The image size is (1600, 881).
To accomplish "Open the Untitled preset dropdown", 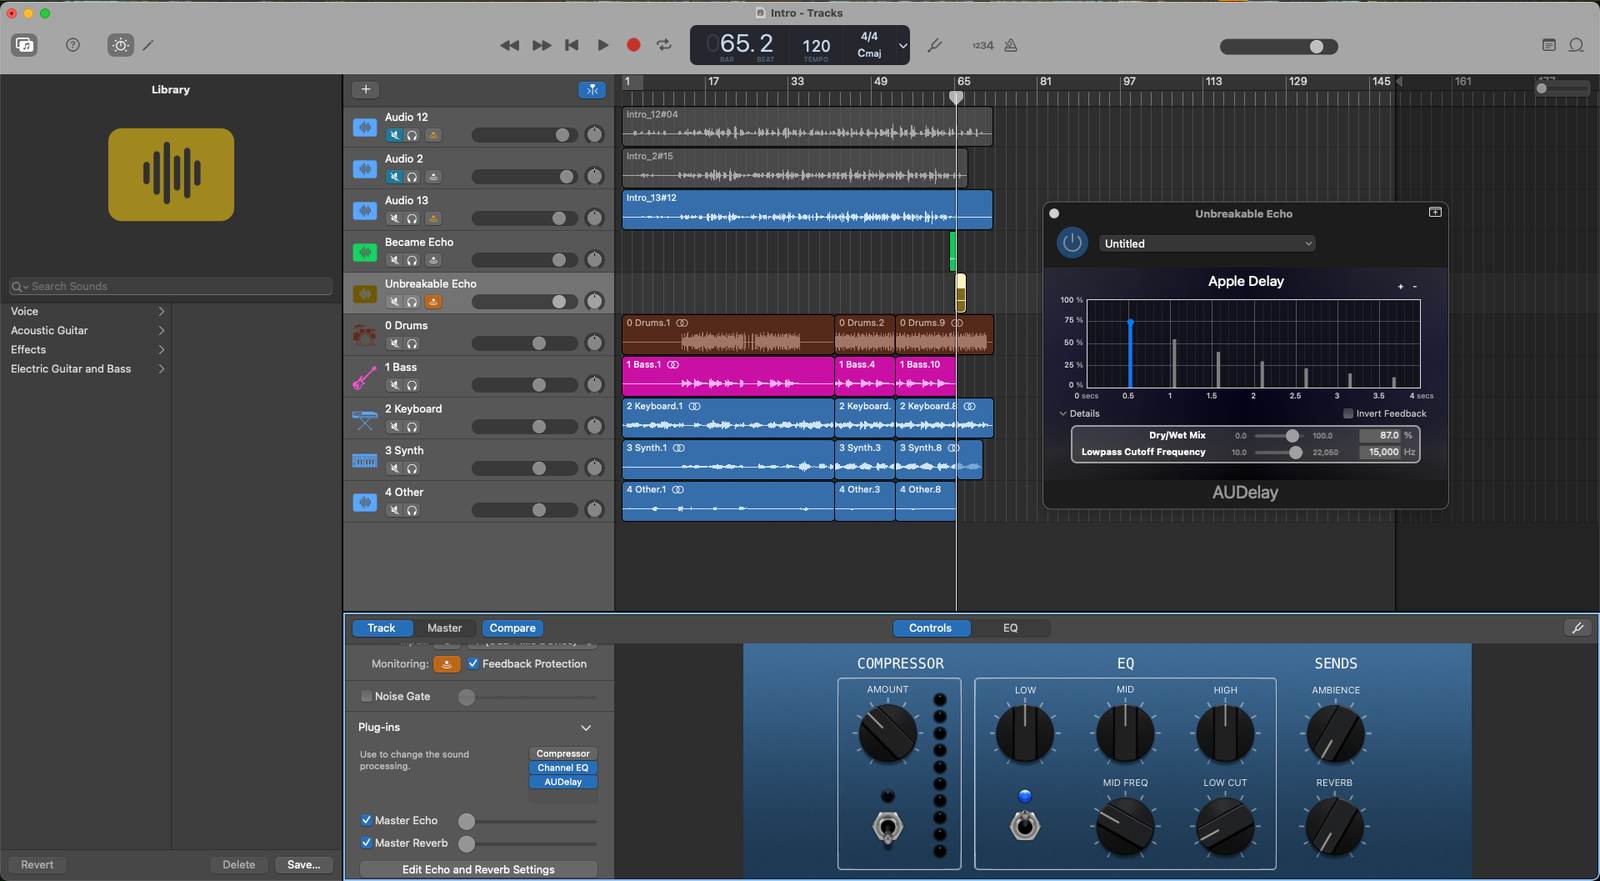I will [x=1207, y=244].
